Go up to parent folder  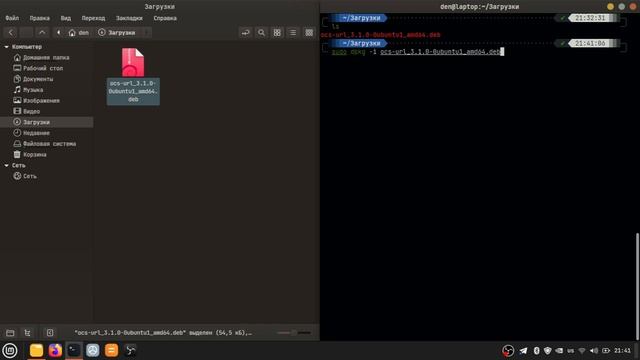point(42,33)
